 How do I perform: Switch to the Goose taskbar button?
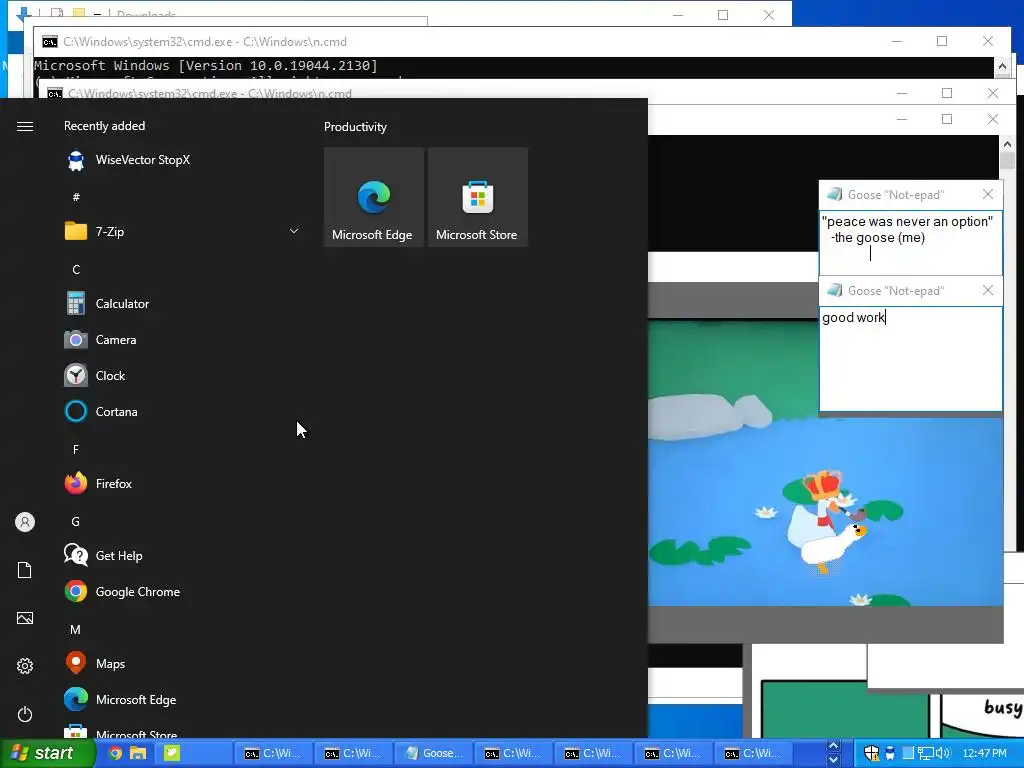coord(434,753)
